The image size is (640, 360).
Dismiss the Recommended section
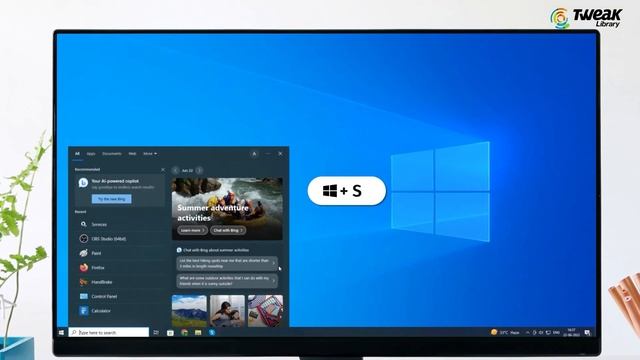pyautogui.click(x=163, y=169)
